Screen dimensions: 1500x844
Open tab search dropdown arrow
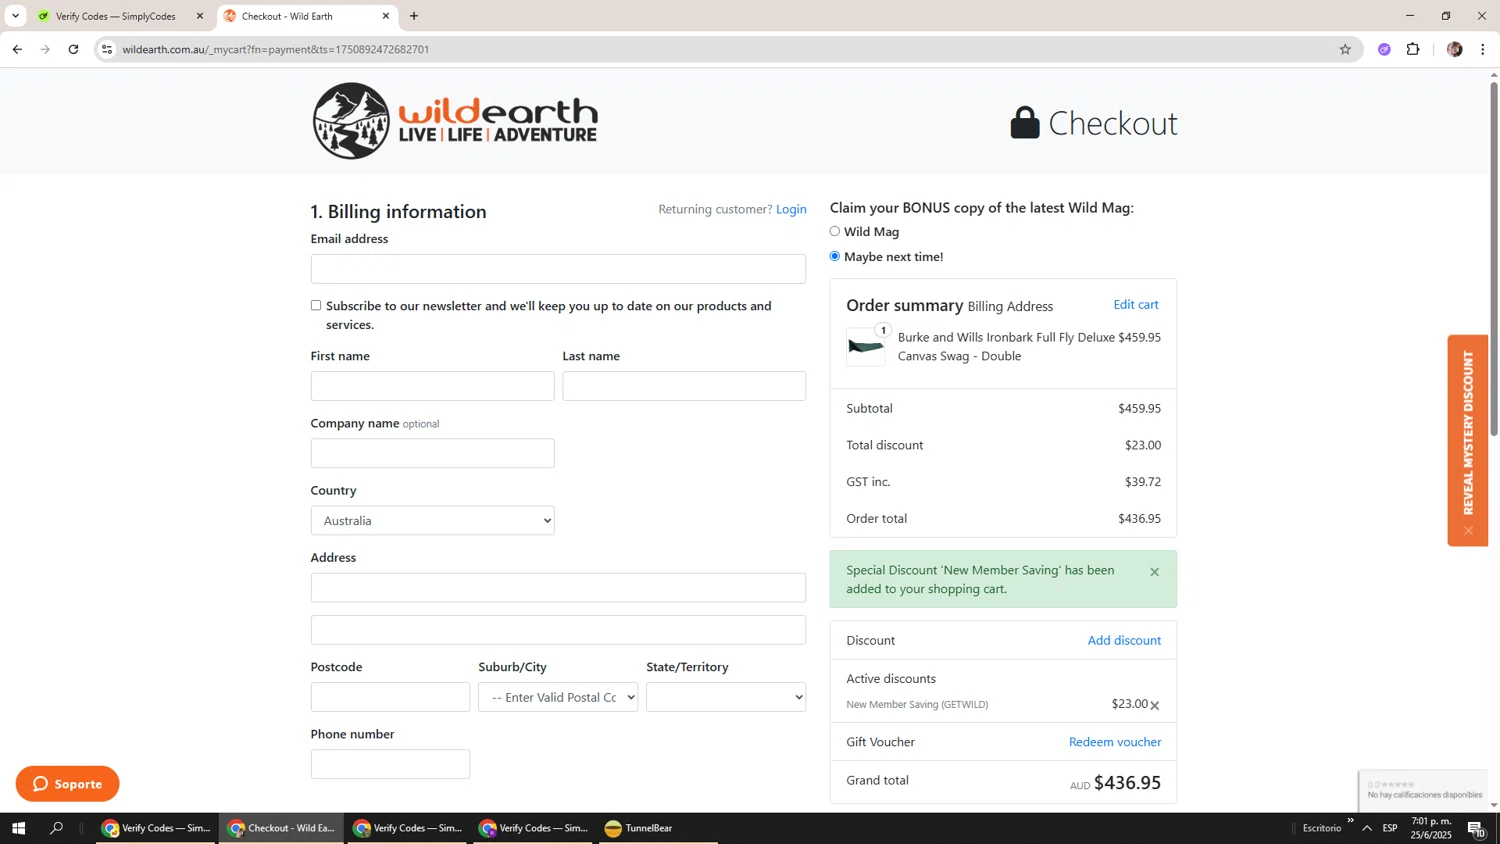tap(15, 16)
